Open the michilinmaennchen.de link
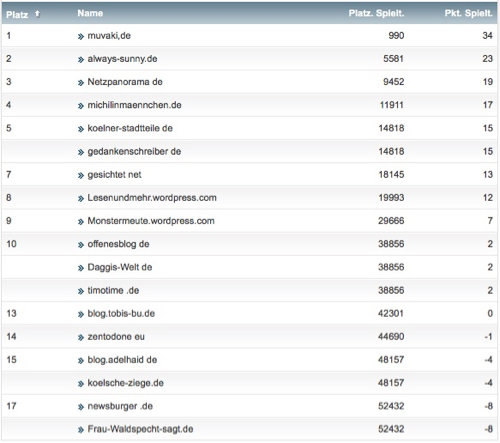This screenshot has width=500, height=443. coord(134,105)
